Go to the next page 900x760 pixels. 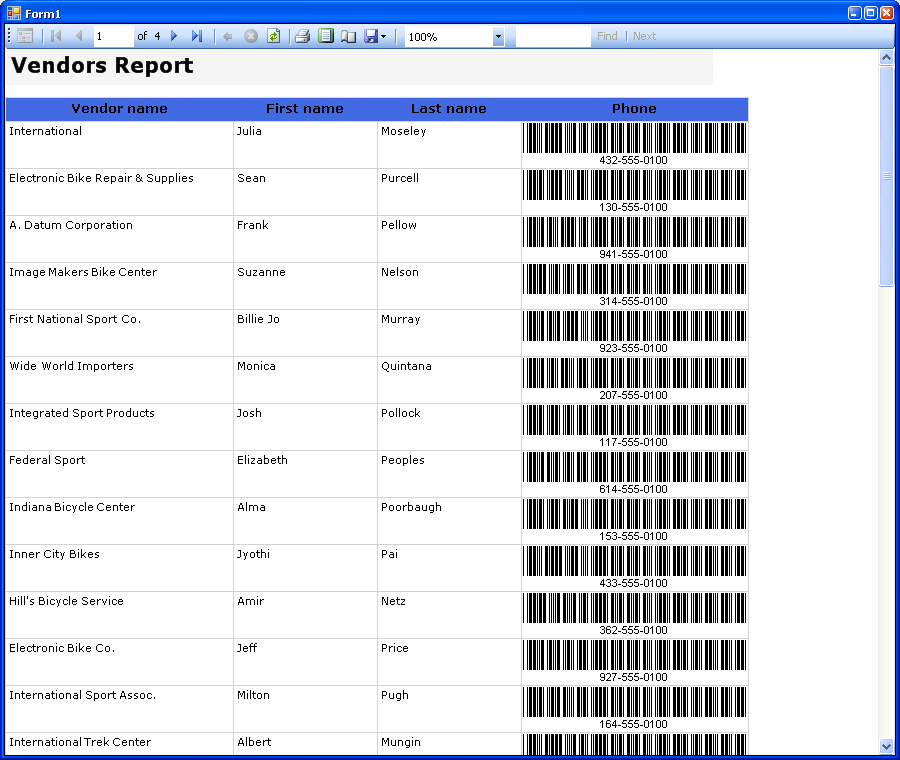pyautogui.click(x=174, y=36)
